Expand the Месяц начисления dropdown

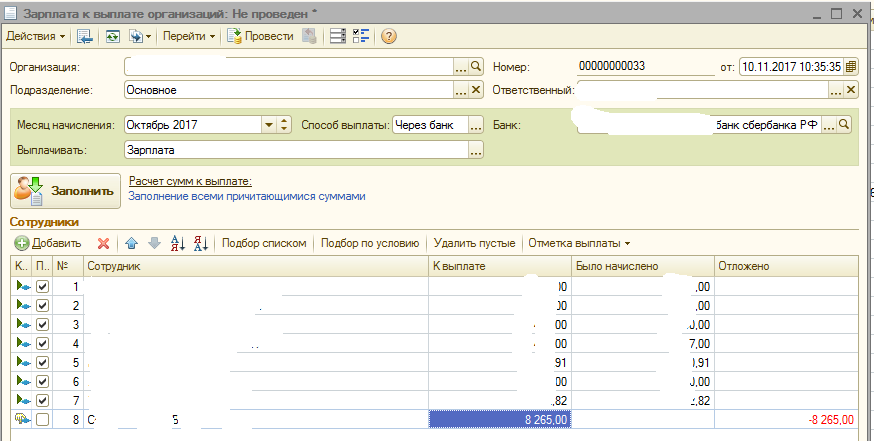pos(268,125)
